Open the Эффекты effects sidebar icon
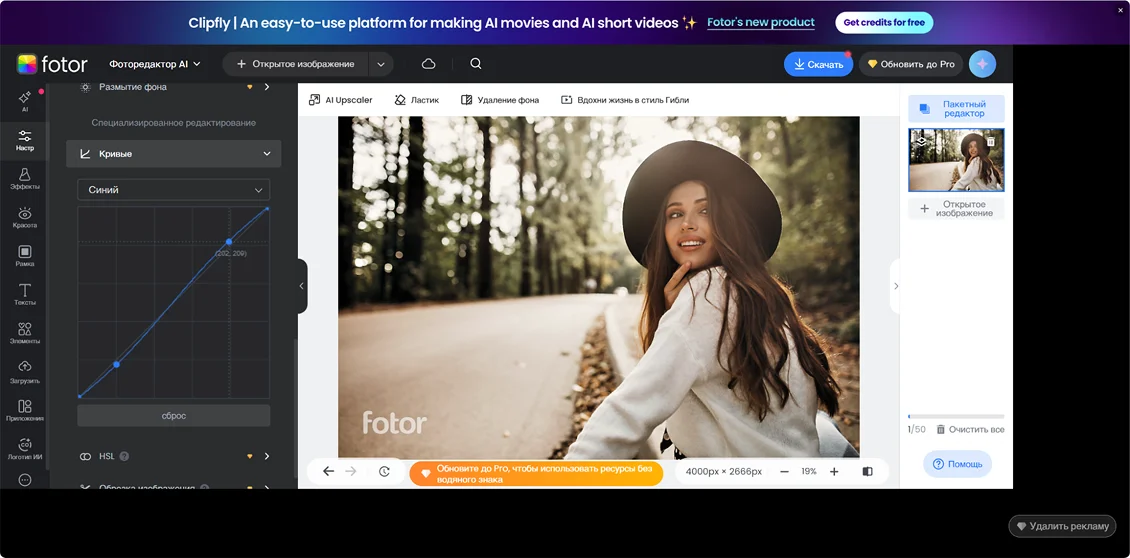 [x=25, y=179]
